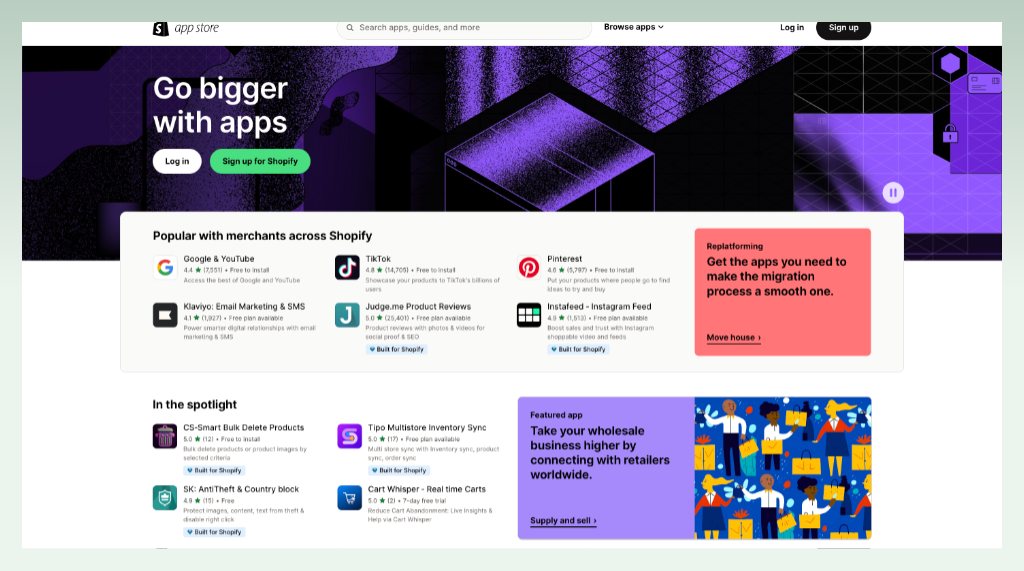Click the CS-Smart Bulk Delete Products title
1024x571 pixels.
coord(244,427)
